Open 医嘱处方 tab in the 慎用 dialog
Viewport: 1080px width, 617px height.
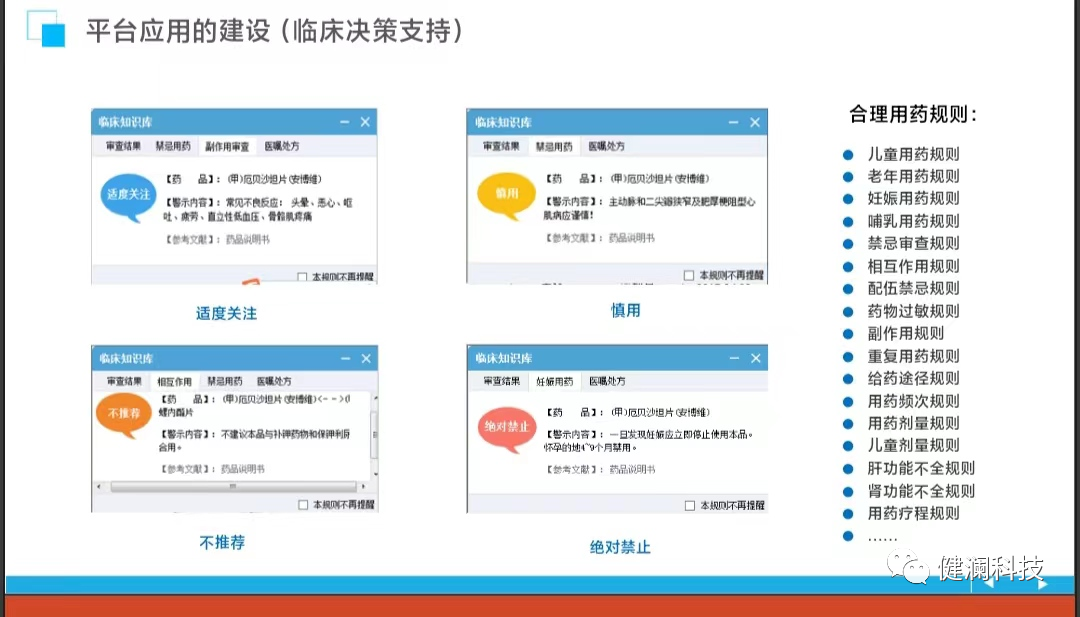point(607,146)
